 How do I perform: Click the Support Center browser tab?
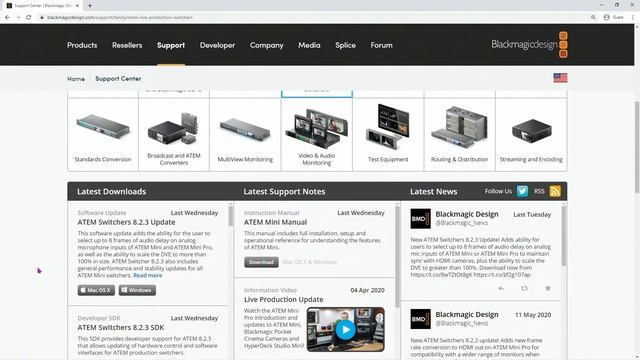(x=43, y=6)
